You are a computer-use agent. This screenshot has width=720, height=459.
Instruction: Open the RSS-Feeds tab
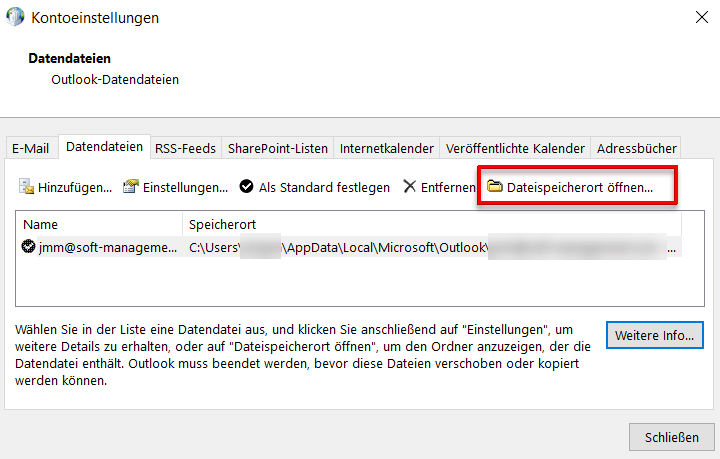click(186, 148)
